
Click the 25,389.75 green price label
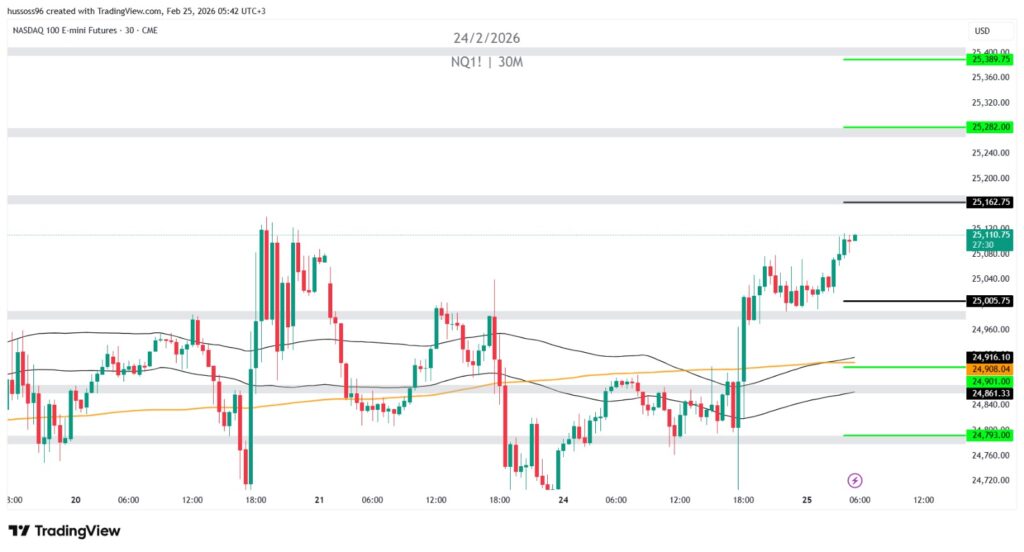990,60
